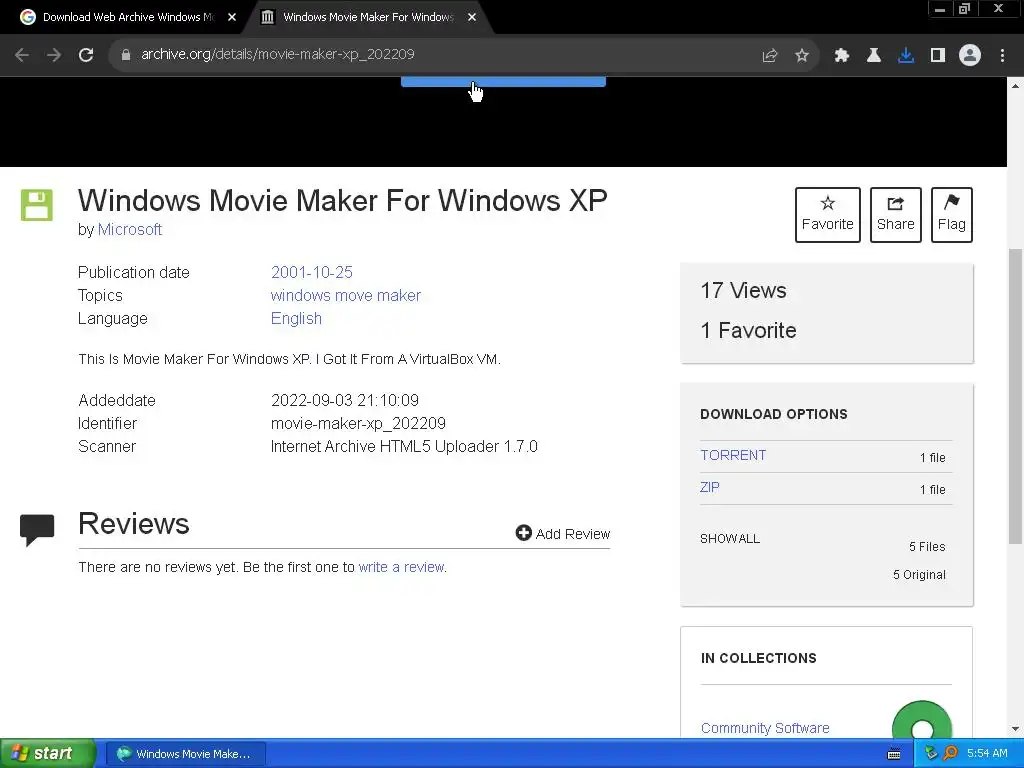Open the Windows XP start button

click(x=47, y=754)
